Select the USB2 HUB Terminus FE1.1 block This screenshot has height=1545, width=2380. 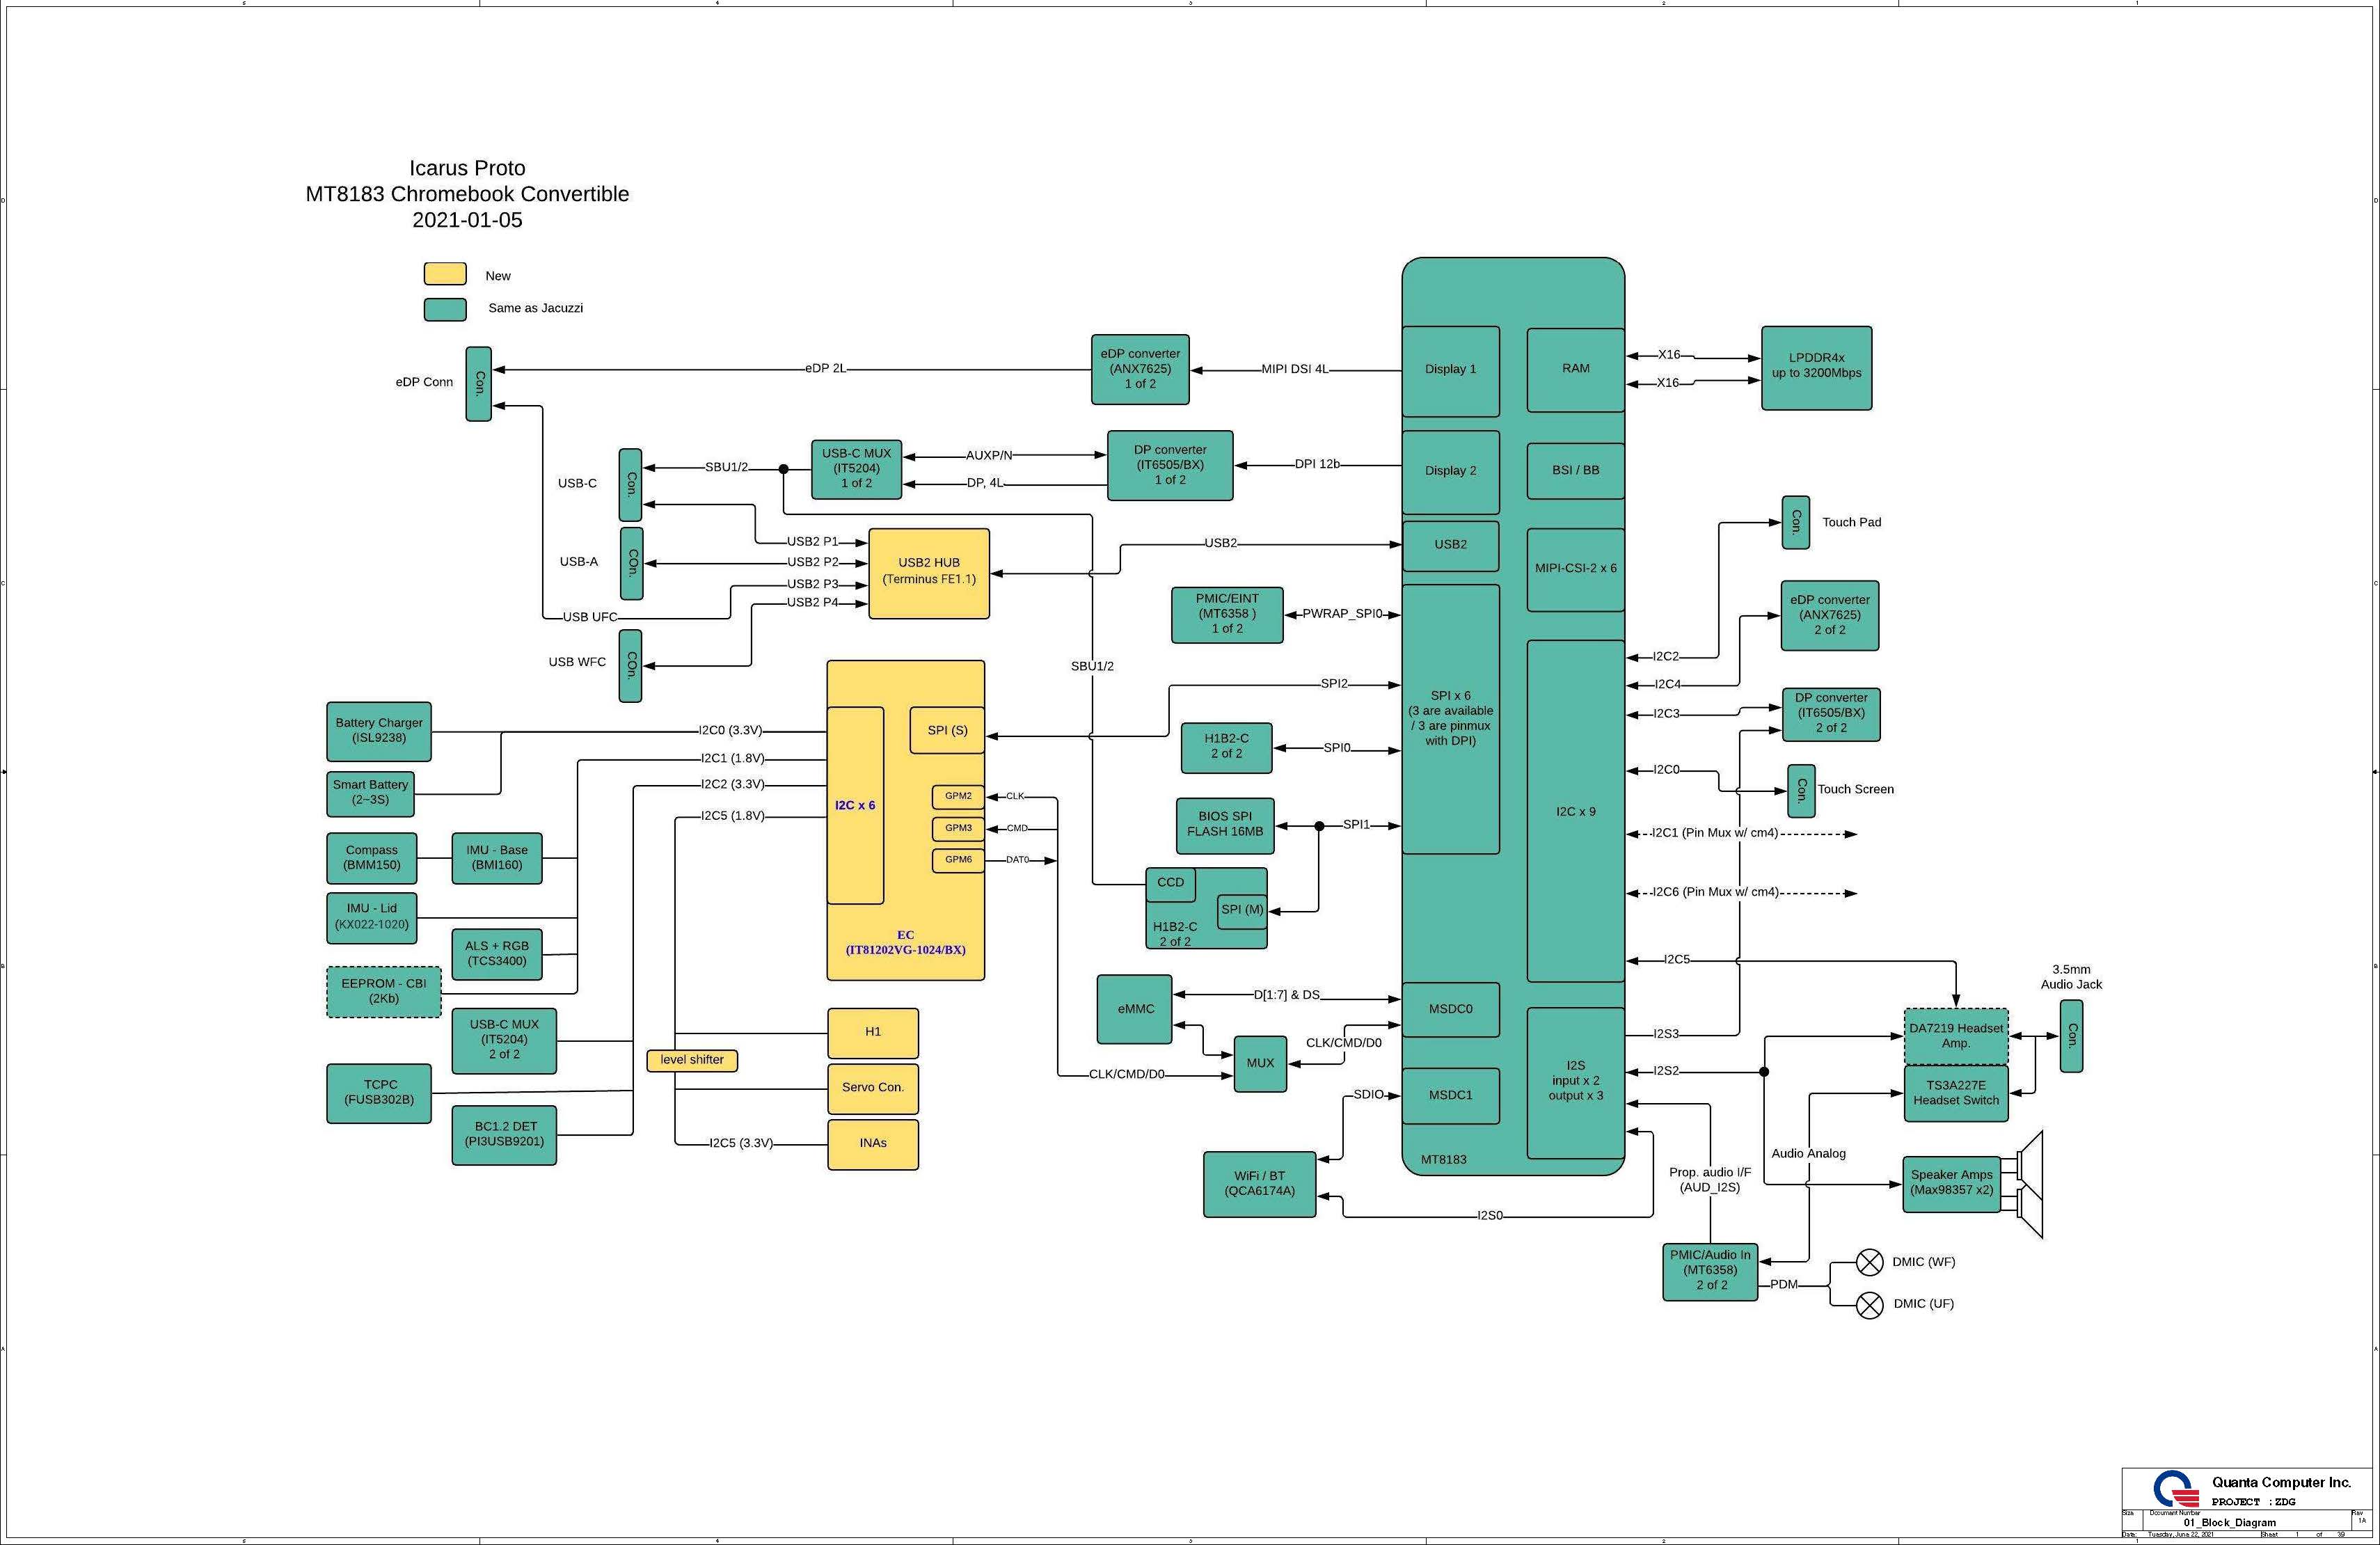tap(928, 572)
